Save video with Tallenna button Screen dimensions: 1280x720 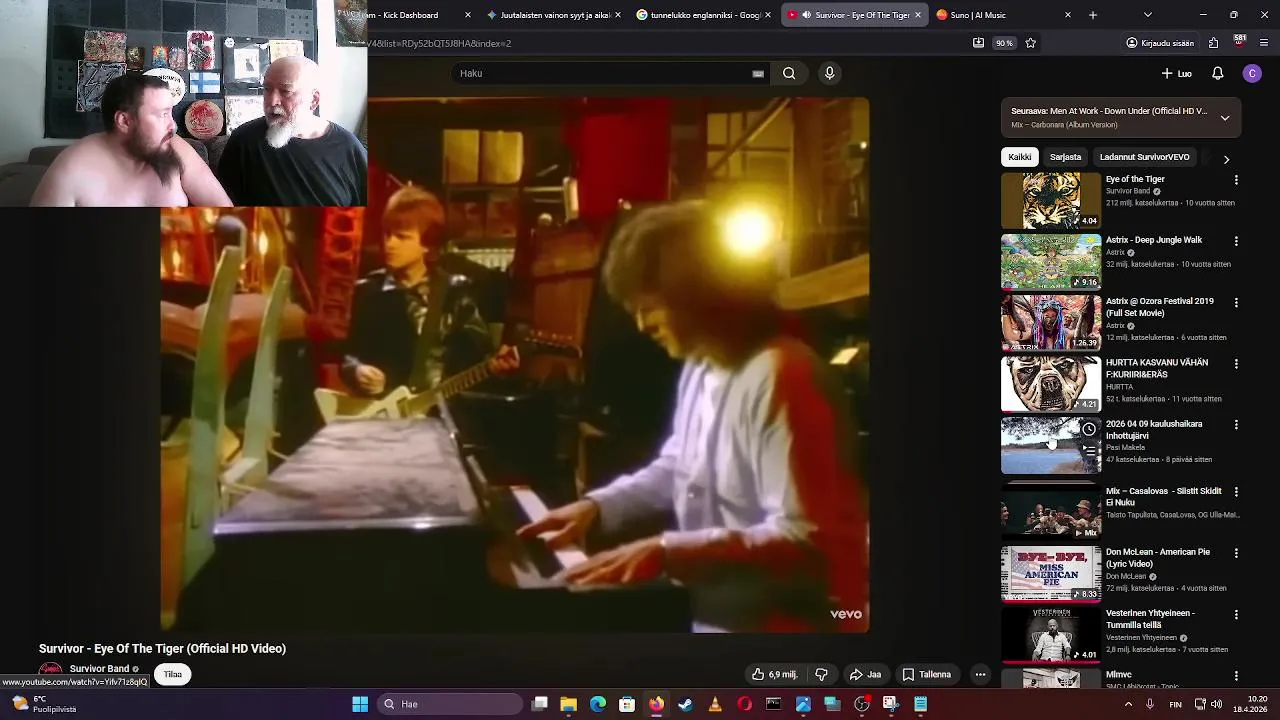tap(926, 674)
